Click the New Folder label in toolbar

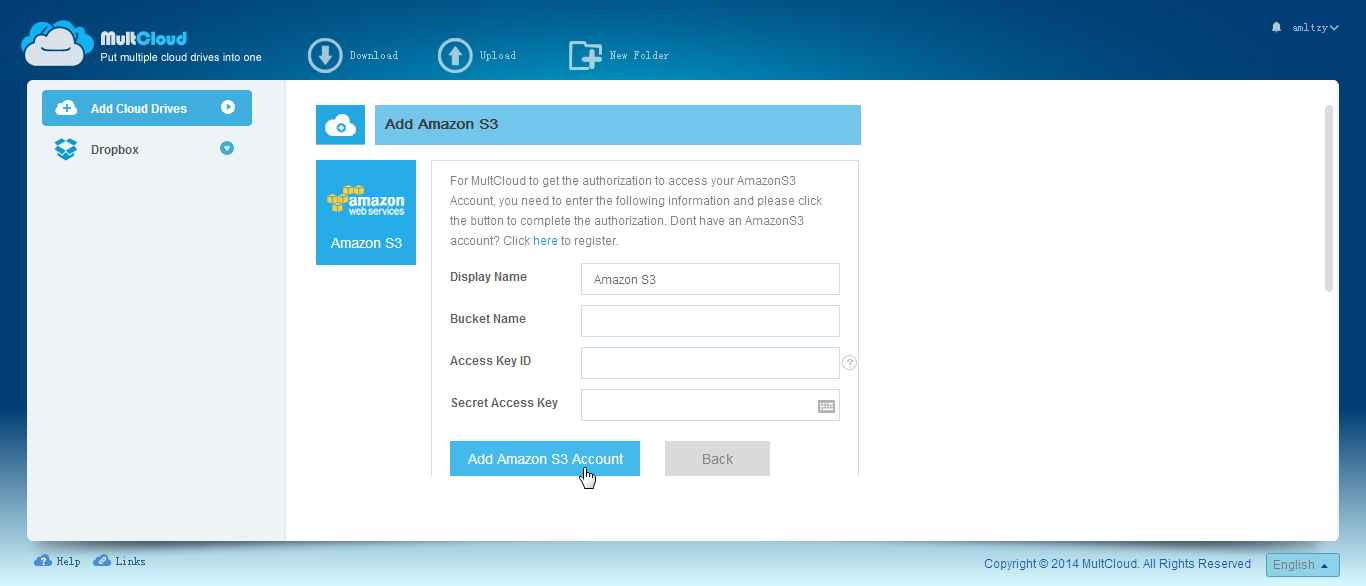pyautogui.click(x=640, y=56)
